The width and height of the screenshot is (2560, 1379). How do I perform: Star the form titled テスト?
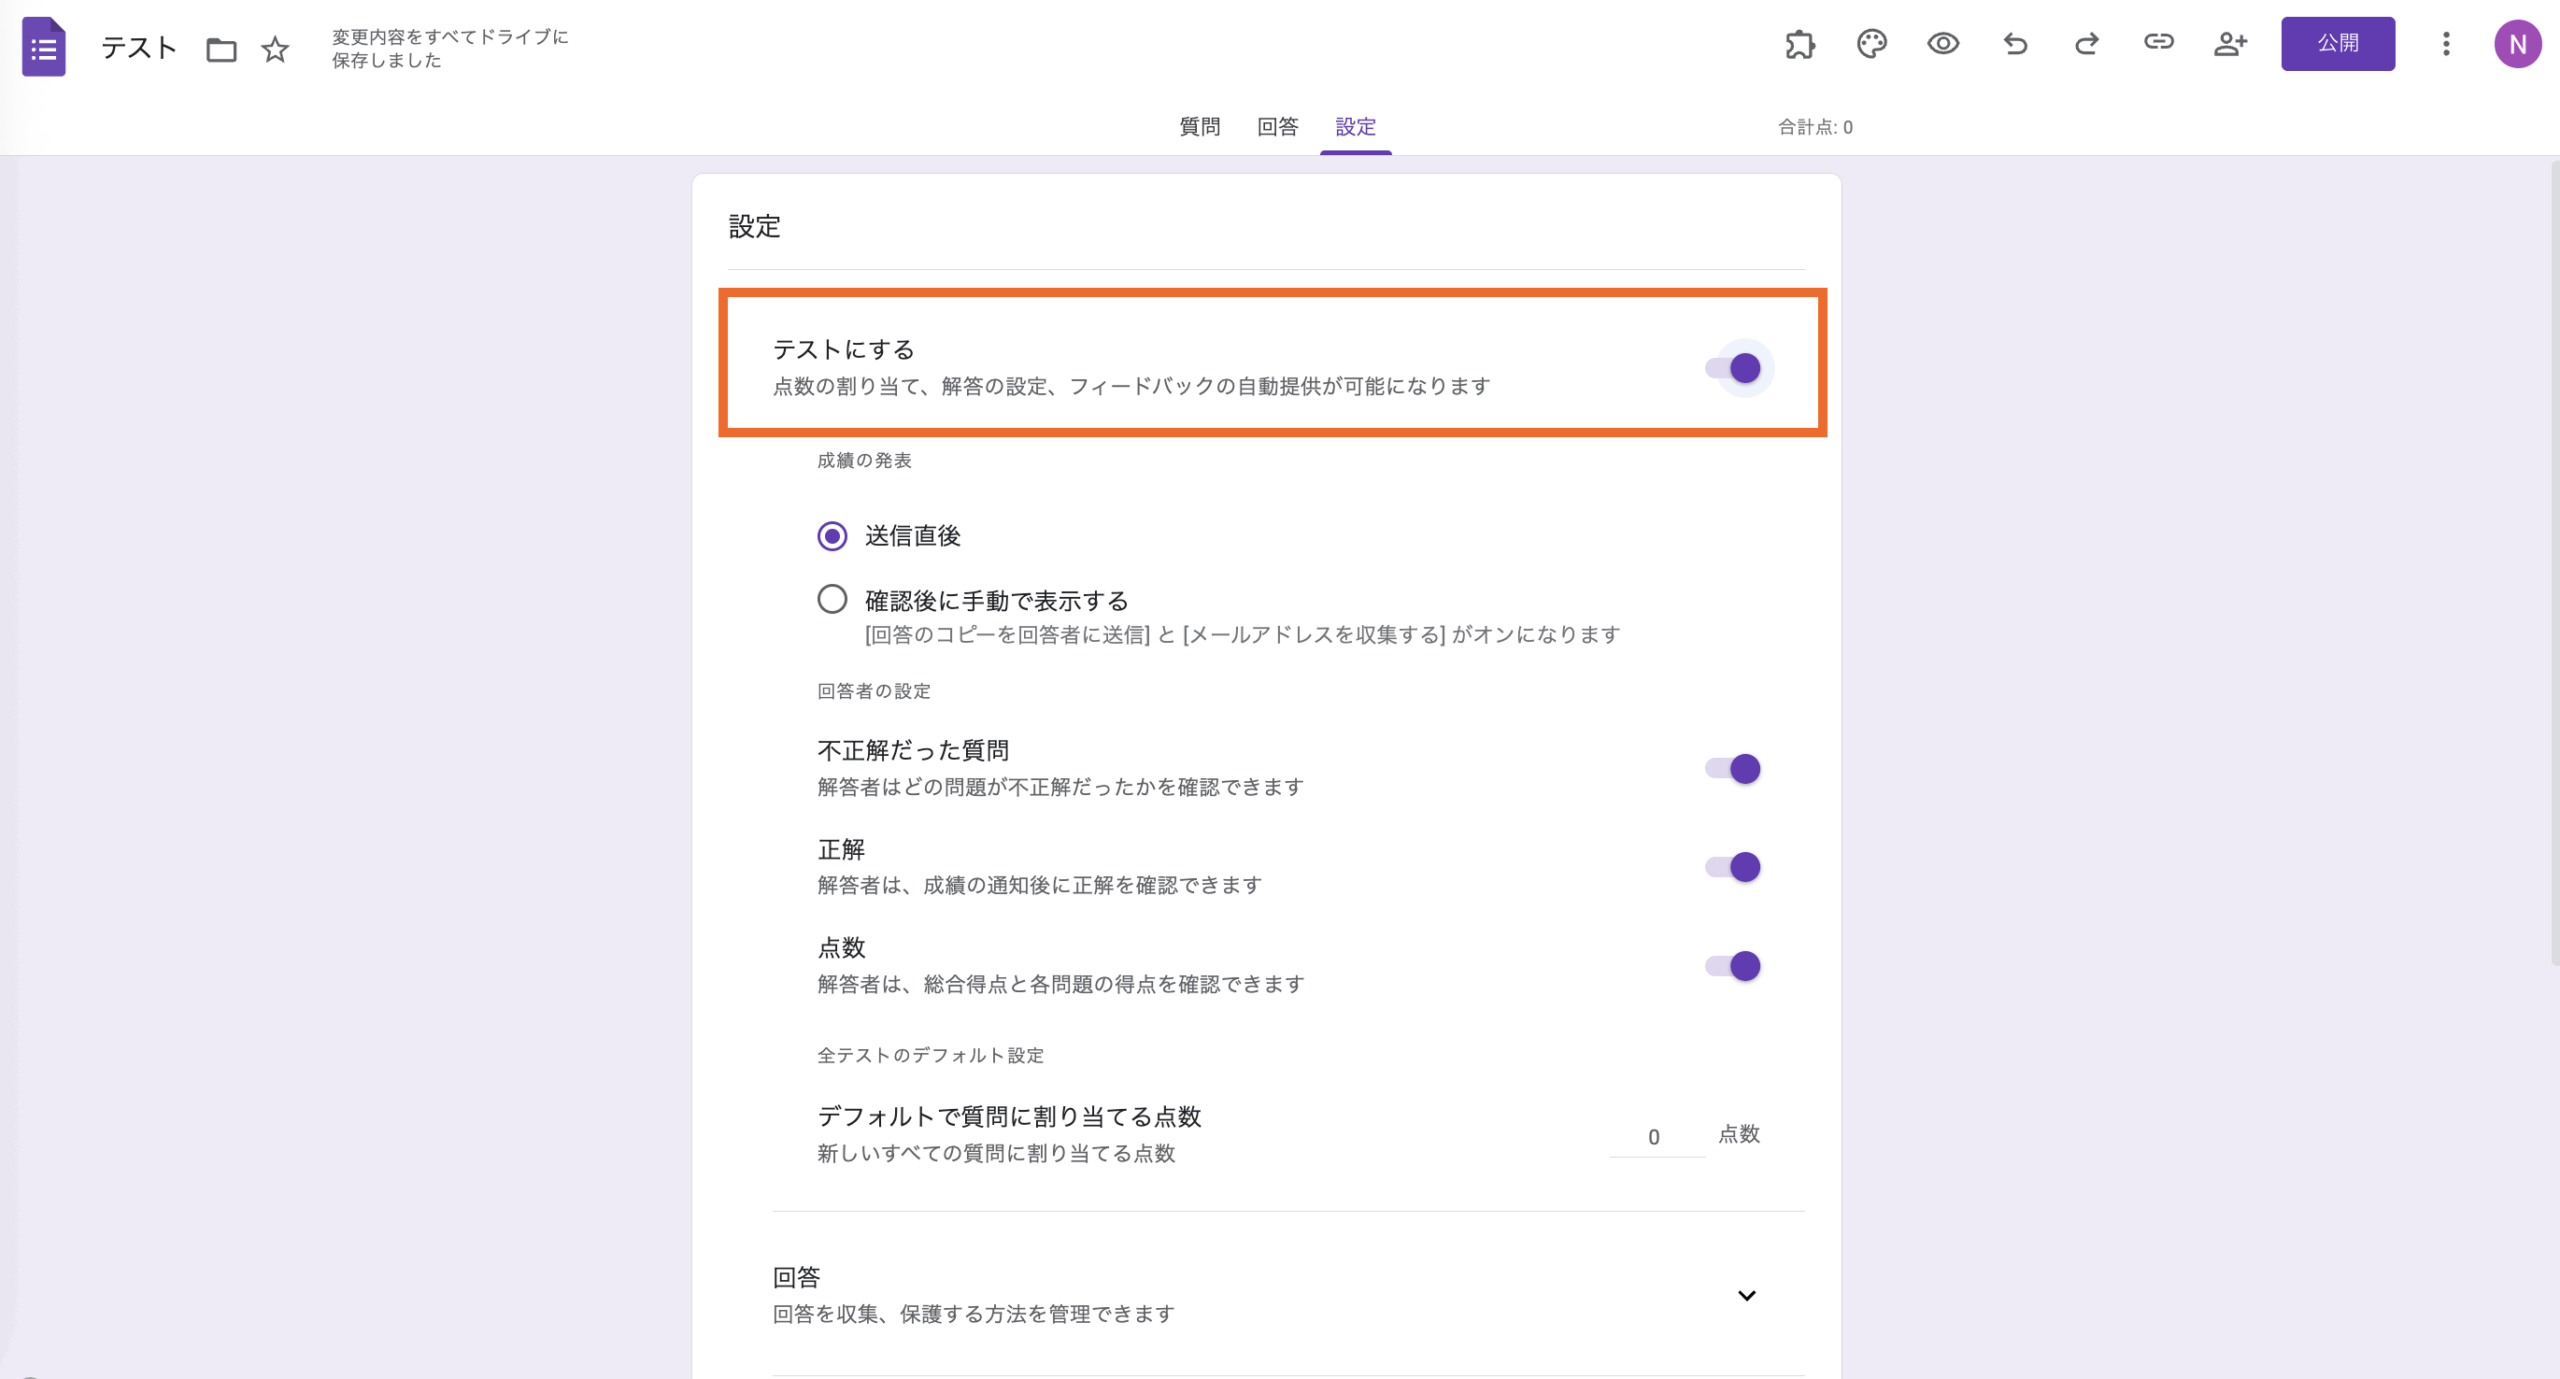(274, 48)
